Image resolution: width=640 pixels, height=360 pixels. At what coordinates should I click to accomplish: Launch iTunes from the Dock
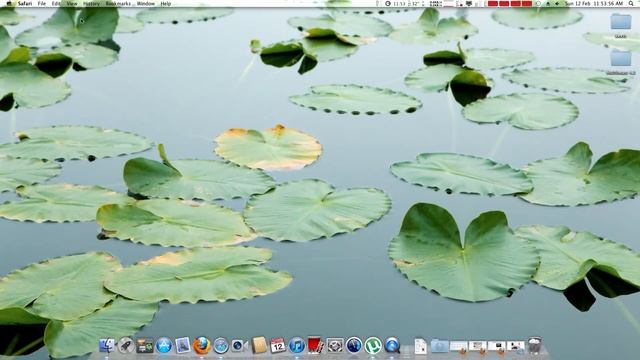(297, 346)
